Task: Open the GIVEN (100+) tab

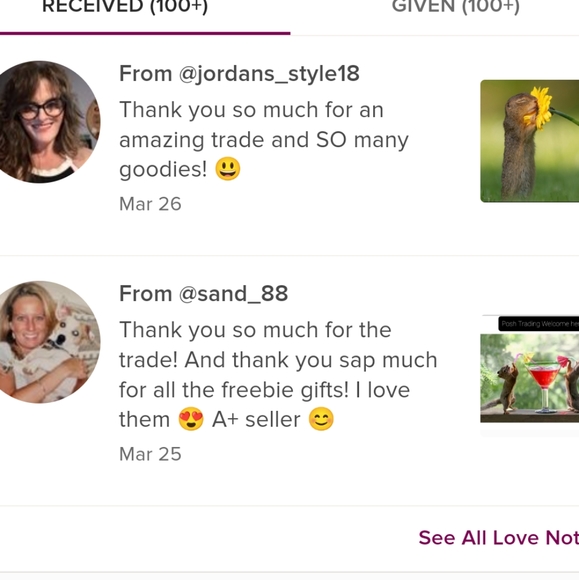Action: click(x=456, y=7)
